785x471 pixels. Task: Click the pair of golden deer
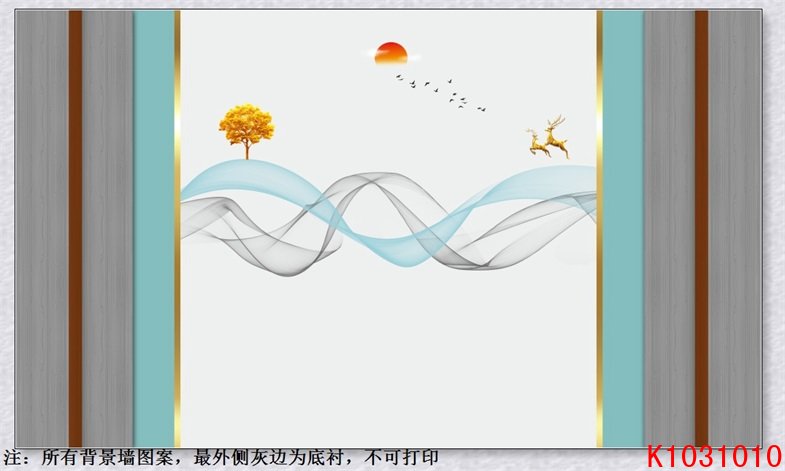pyautogui.click(x=548, y=137)
